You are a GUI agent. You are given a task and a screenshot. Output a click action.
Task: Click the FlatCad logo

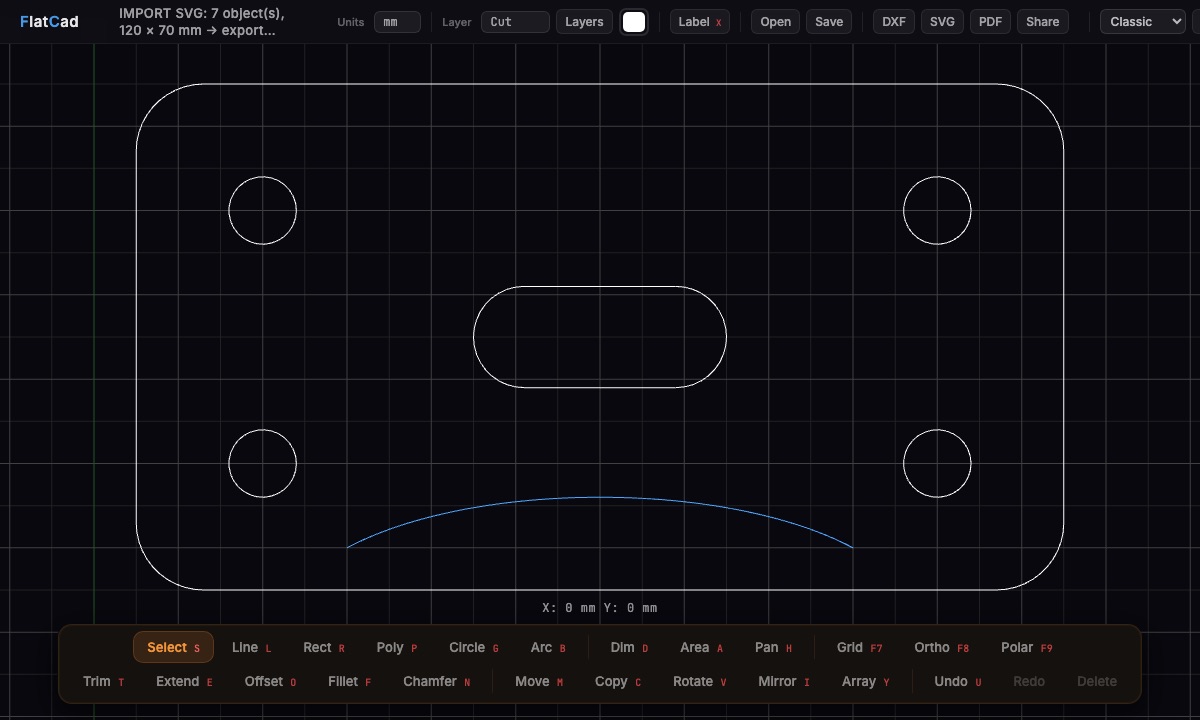49,22
